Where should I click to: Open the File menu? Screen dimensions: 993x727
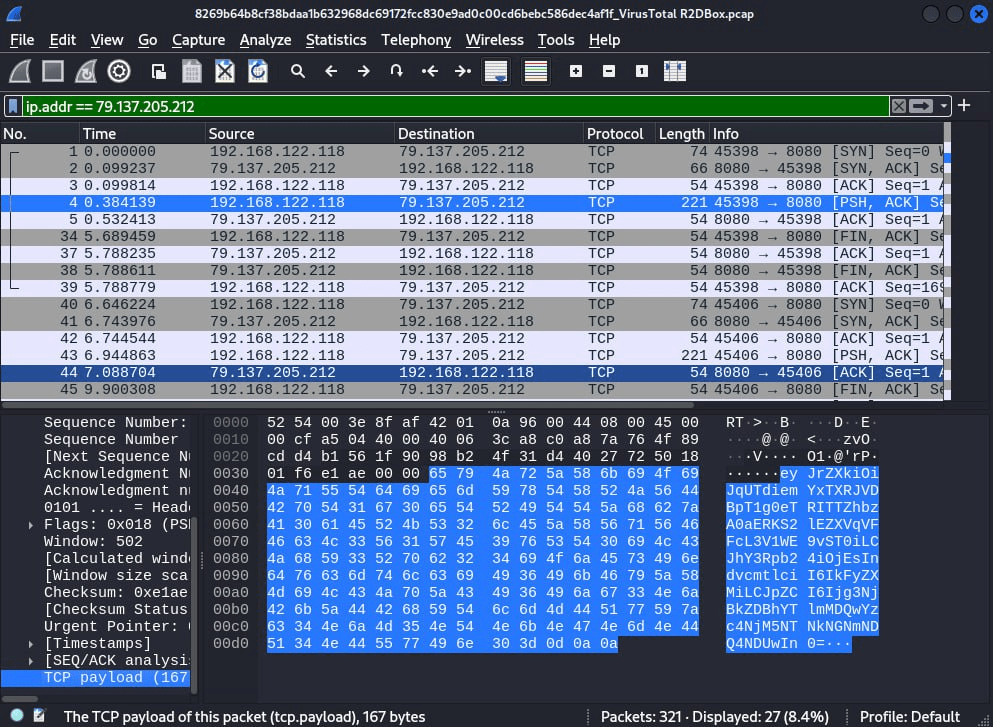[22, 40]
